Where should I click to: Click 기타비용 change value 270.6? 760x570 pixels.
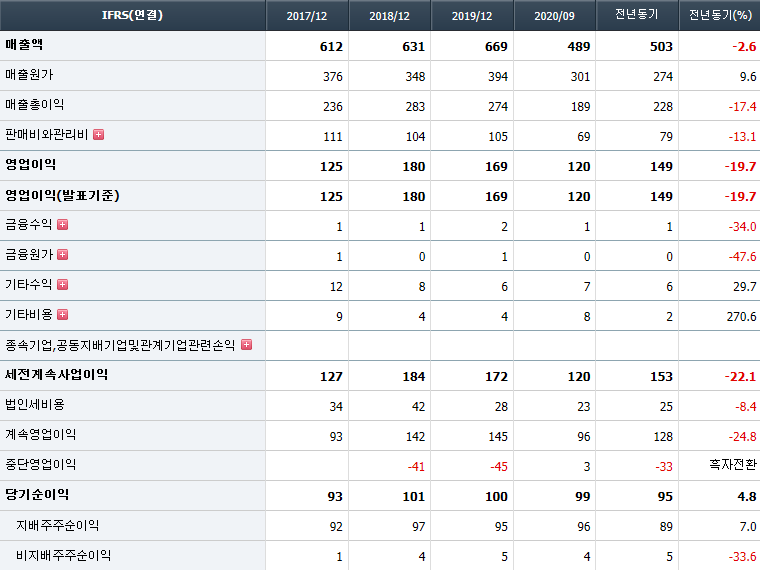(741, 317)
